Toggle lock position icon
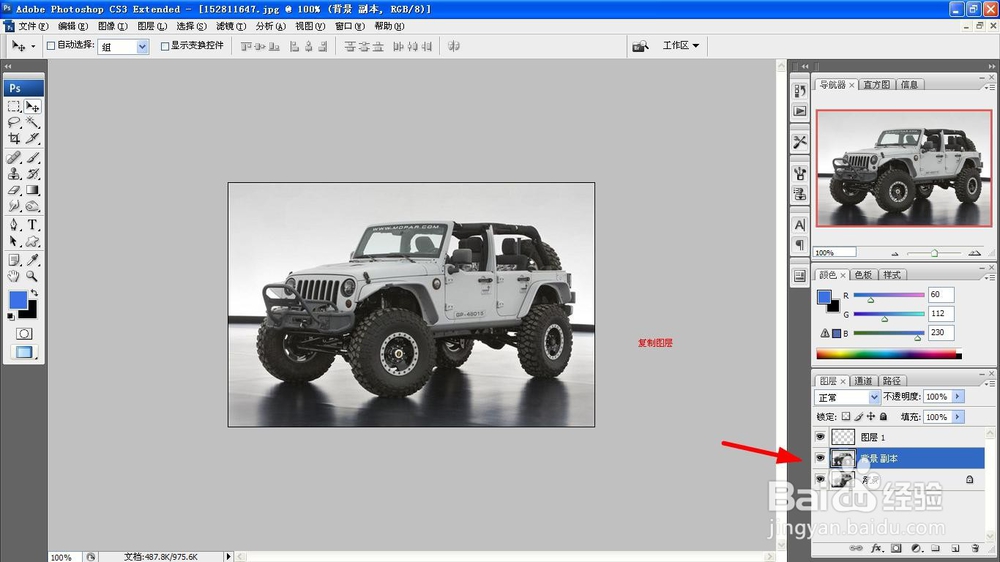This screenshot has height=562, width=1000. [871, 417]
